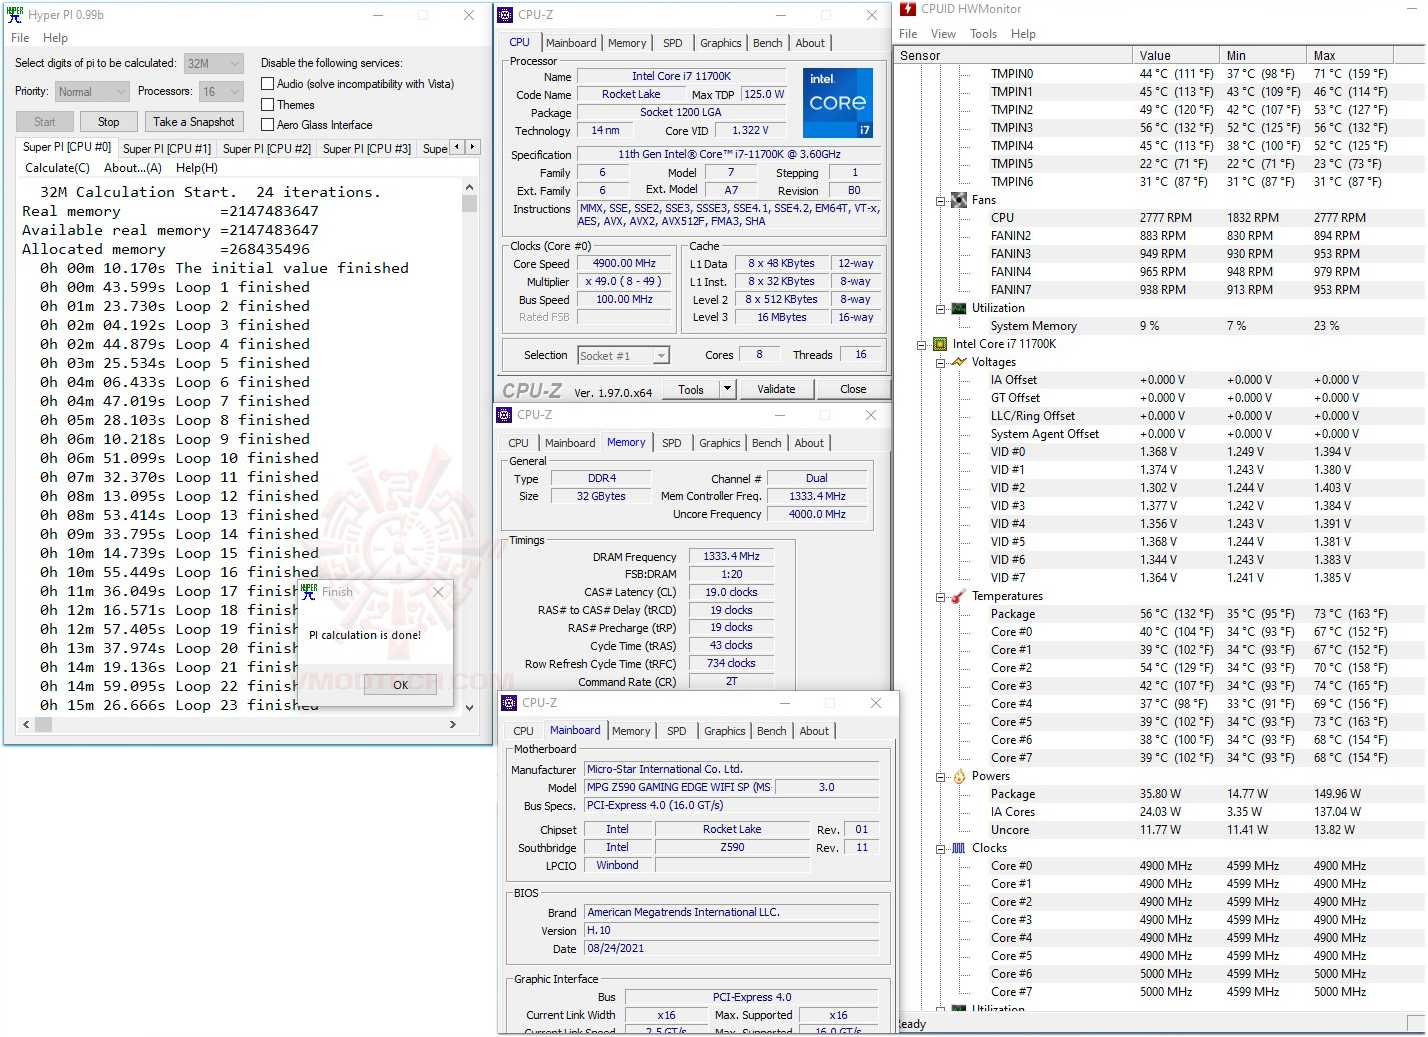Open the arrow next to CPU-Z Tools button

click(x=728, y=389)
